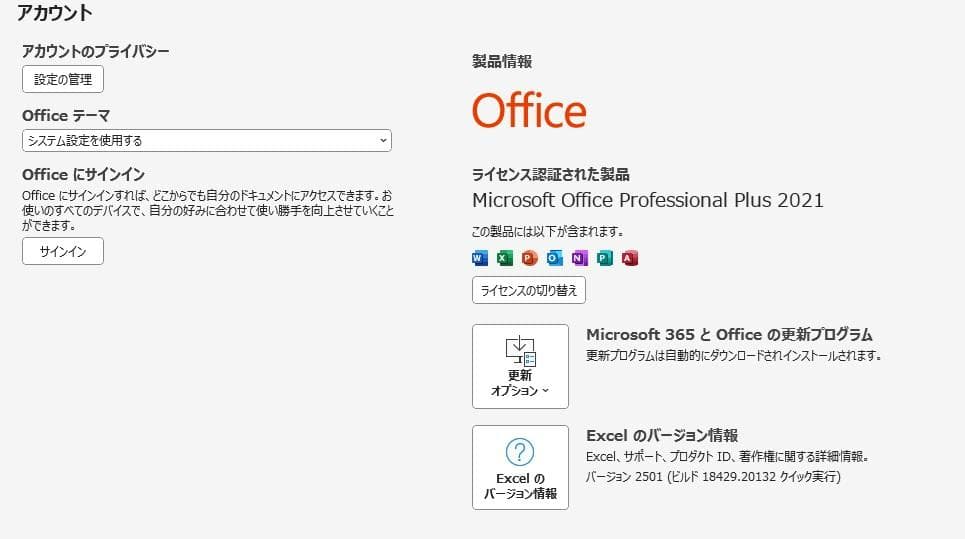Click the Publisher app icon
Viewport: 965px width, 539px height.
[x=604, y=258]
